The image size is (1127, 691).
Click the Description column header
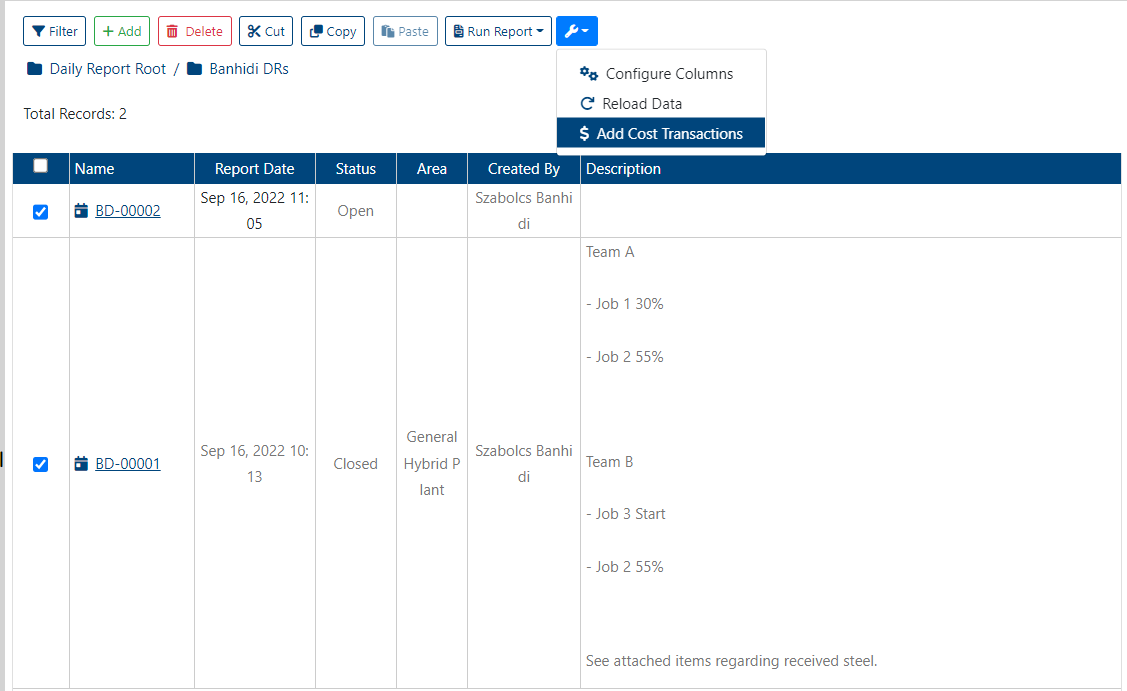coord(851,168)
